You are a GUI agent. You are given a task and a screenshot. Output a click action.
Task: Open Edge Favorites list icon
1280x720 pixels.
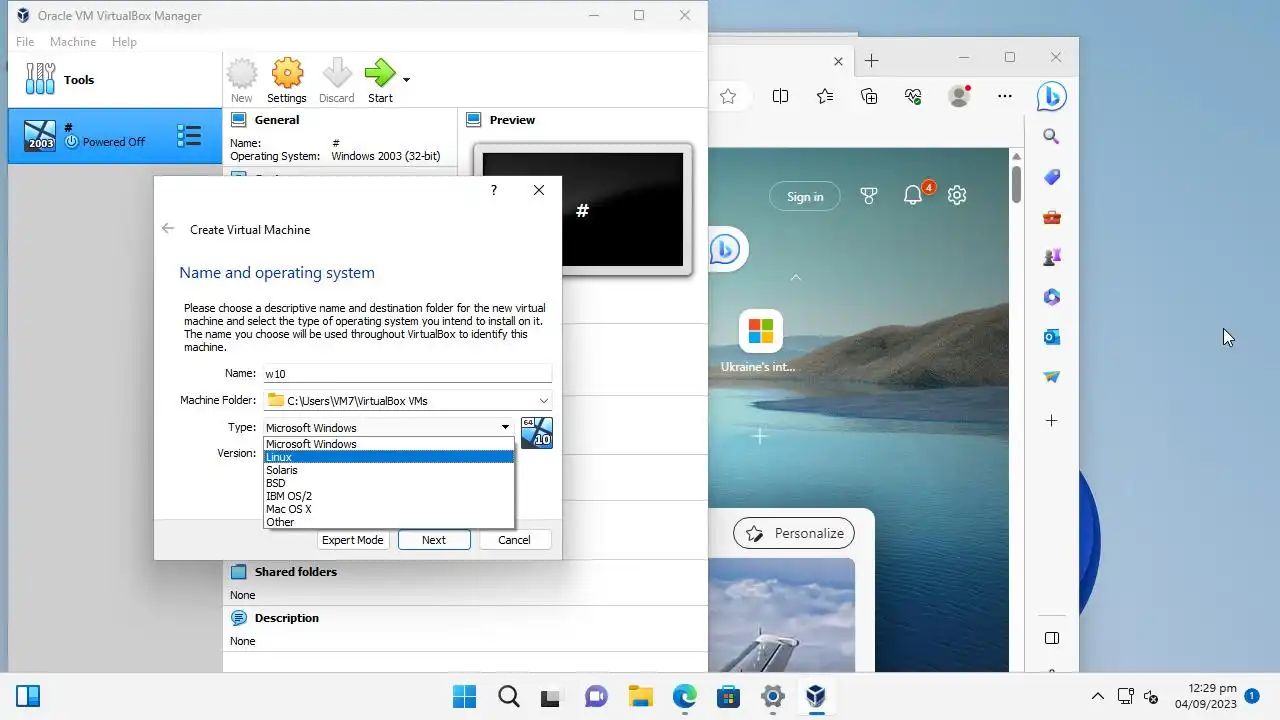point(824,96)
